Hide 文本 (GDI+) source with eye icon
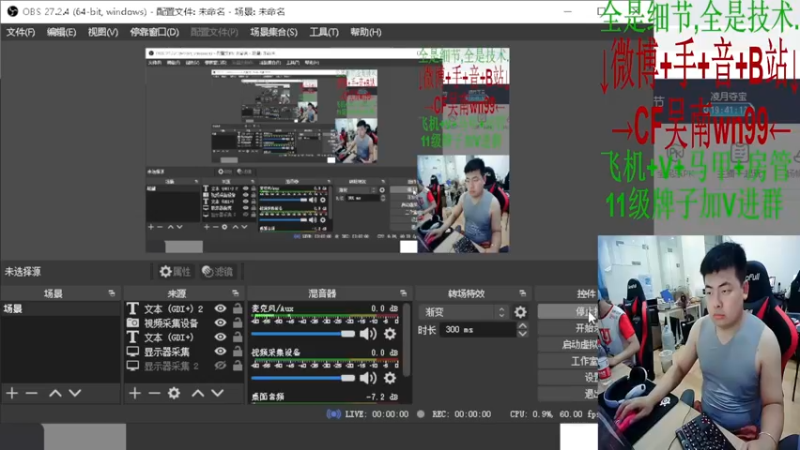The image size is (800, 450). tap(220, 337)
